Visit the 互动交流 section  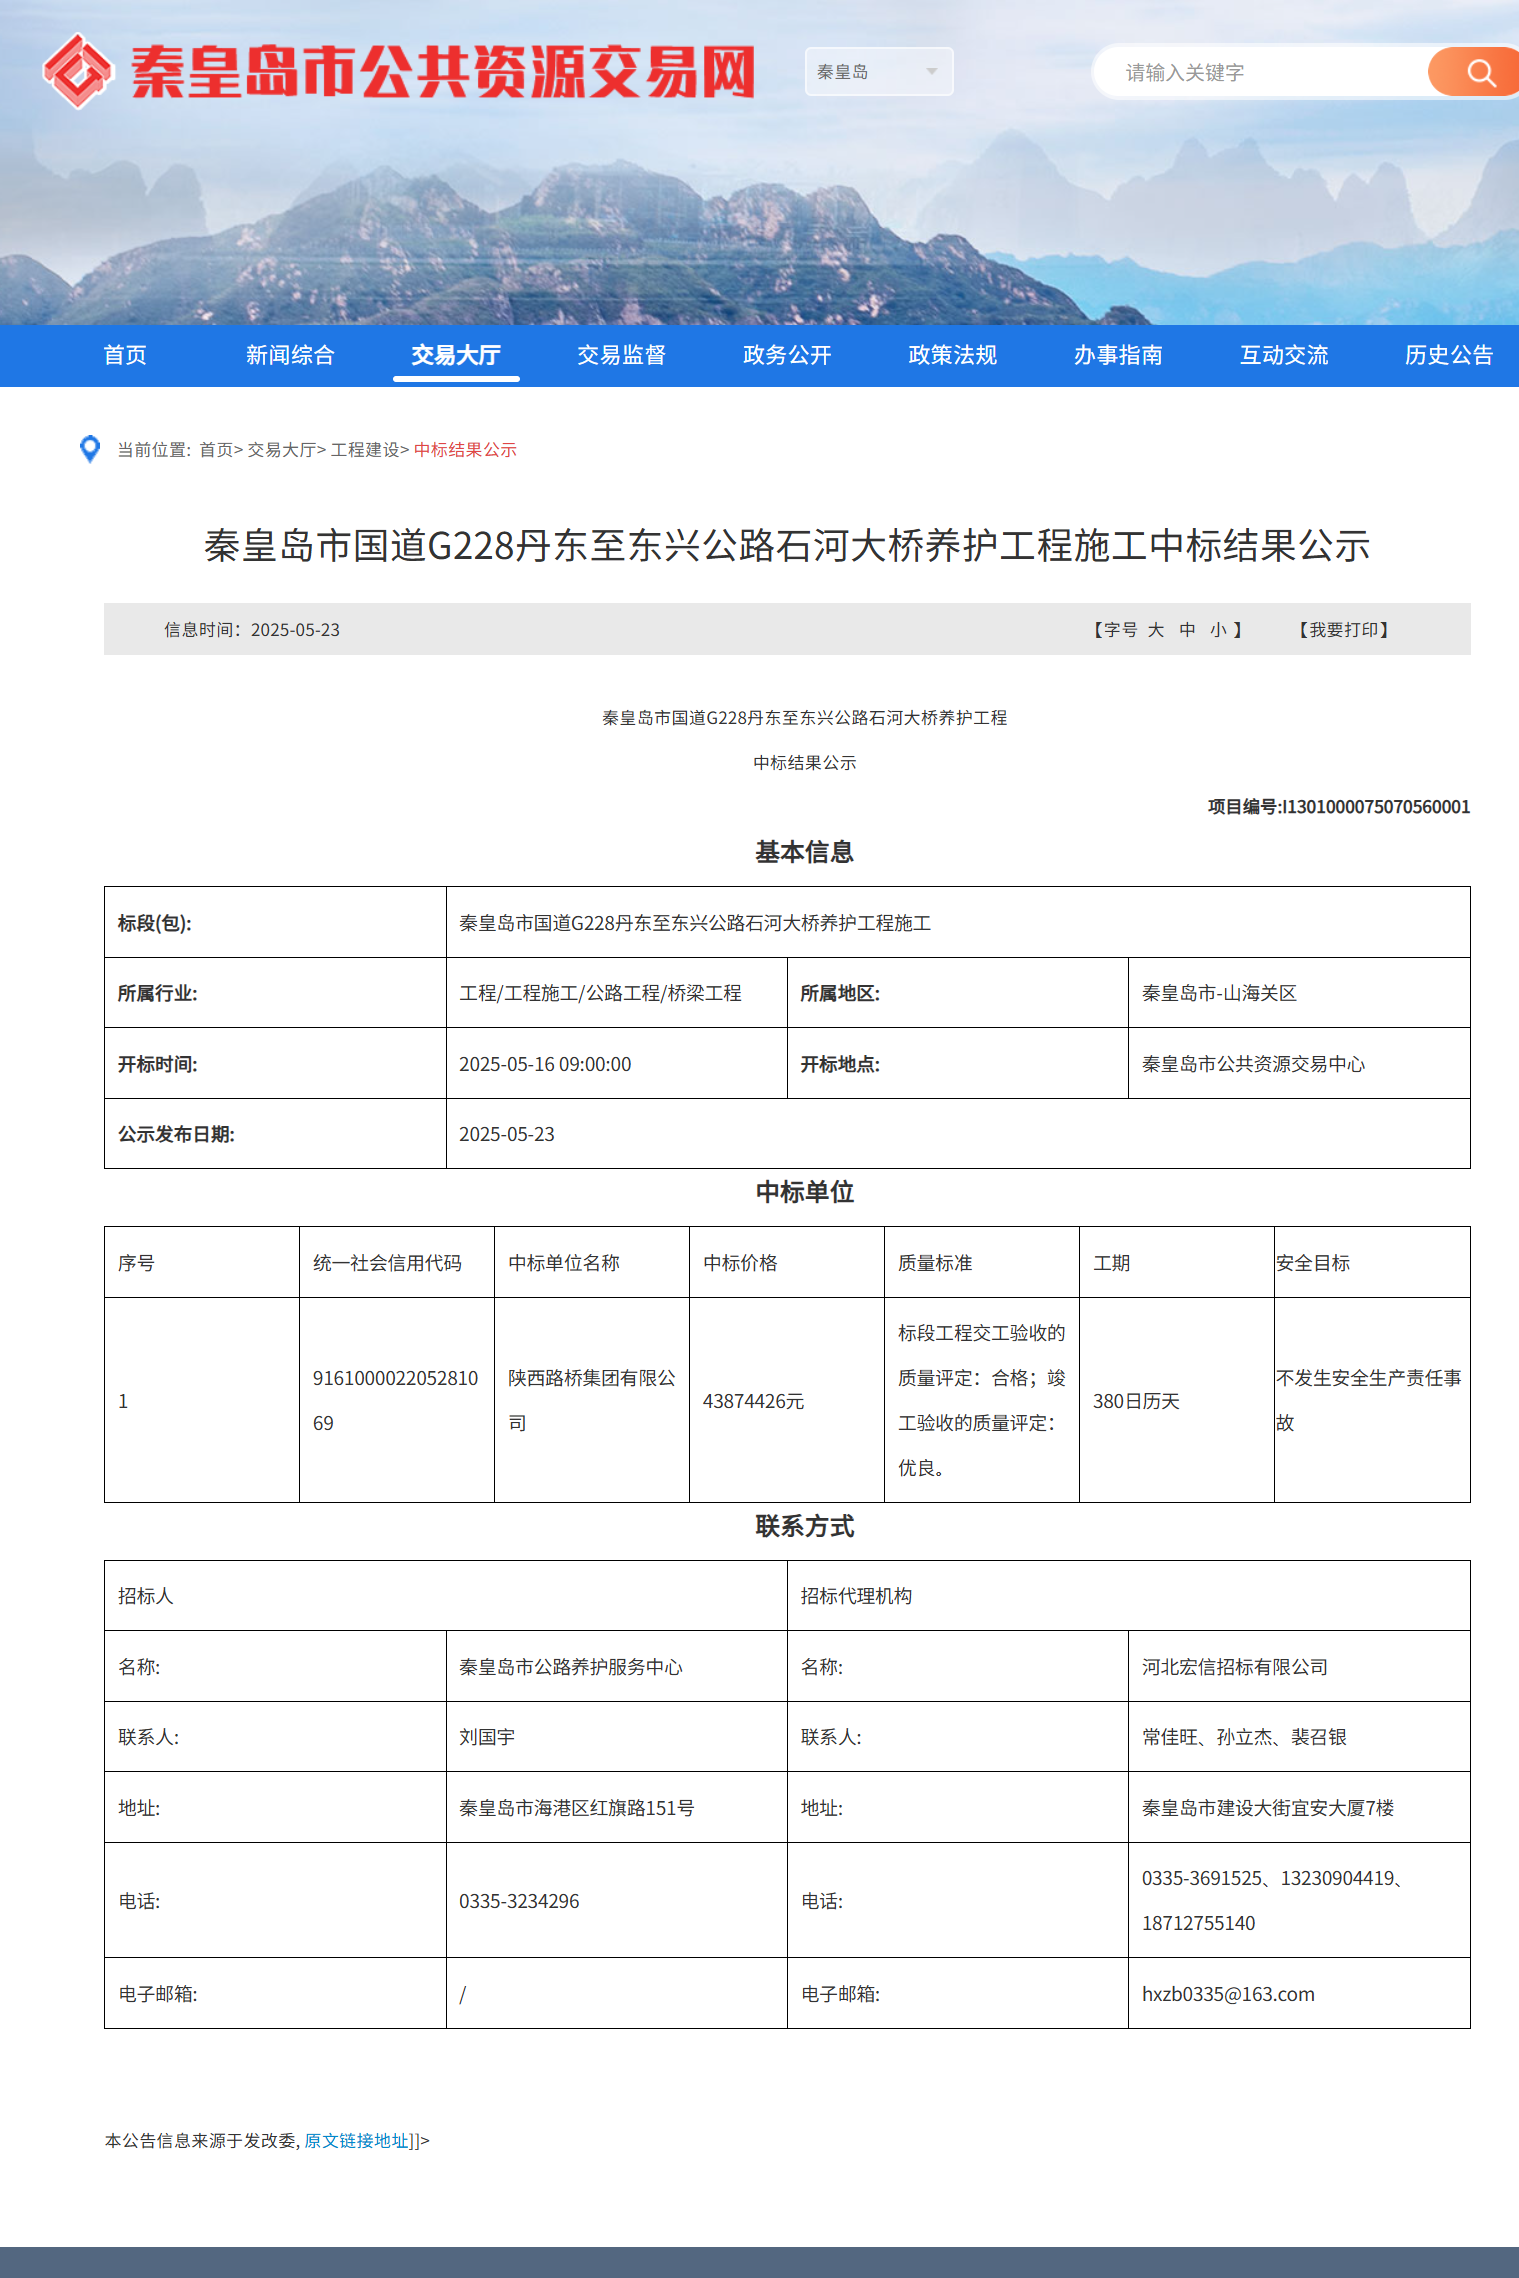click(1284, 355)
